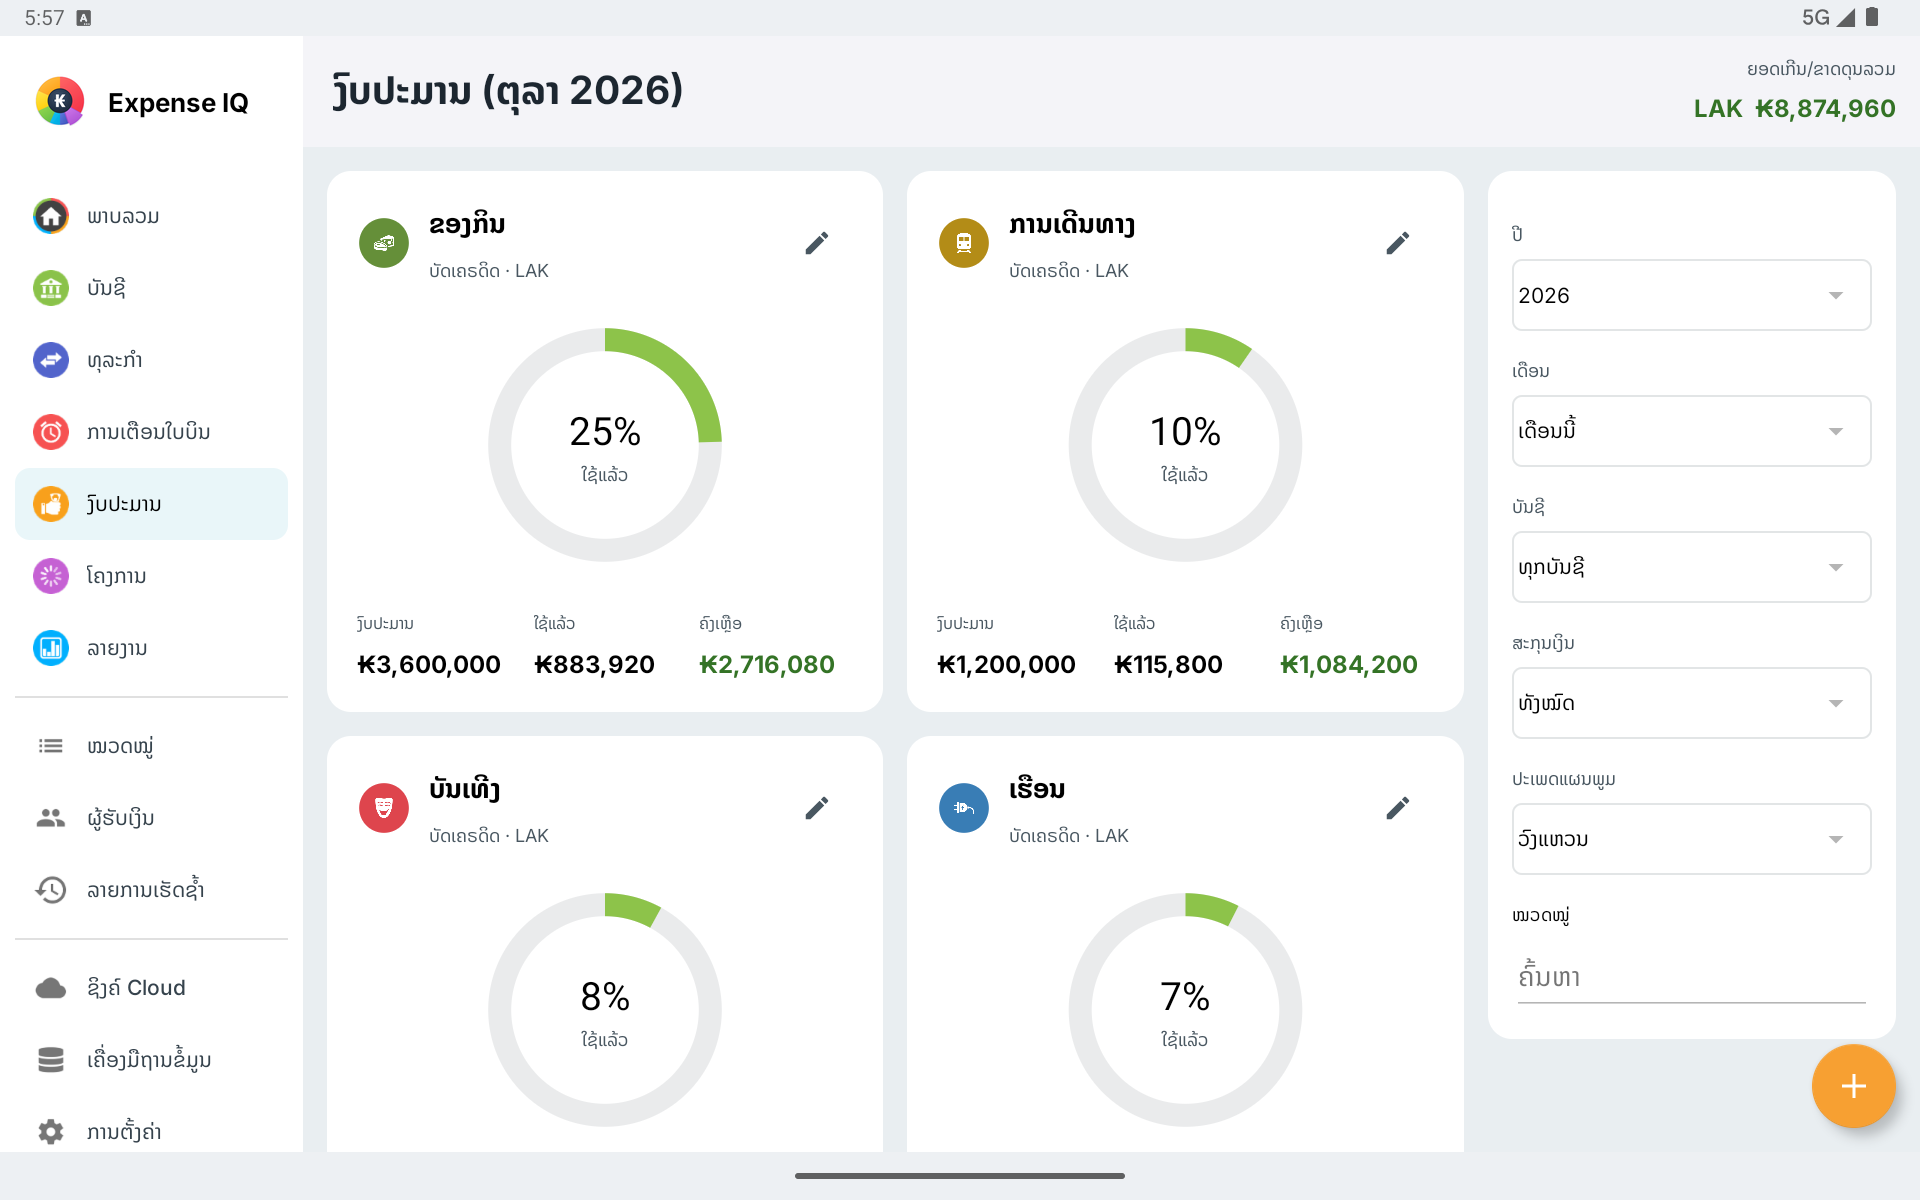Click the ຄົ້ນຫາ category search field
The image size is (1920, 1200).
coord(1691,976)
